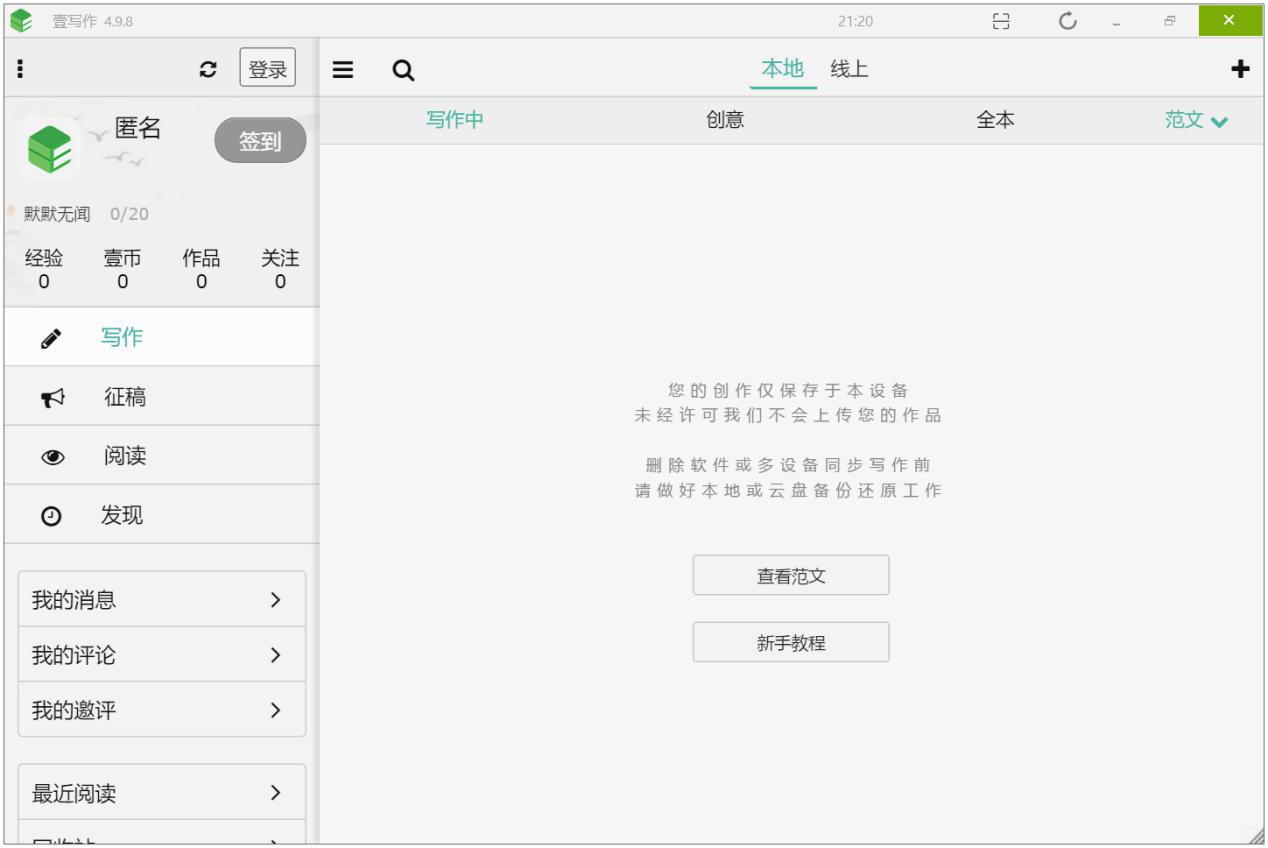Open the three-dot sidebar menu
Viewport: 1268px width, 848px height.
point(20,69)
